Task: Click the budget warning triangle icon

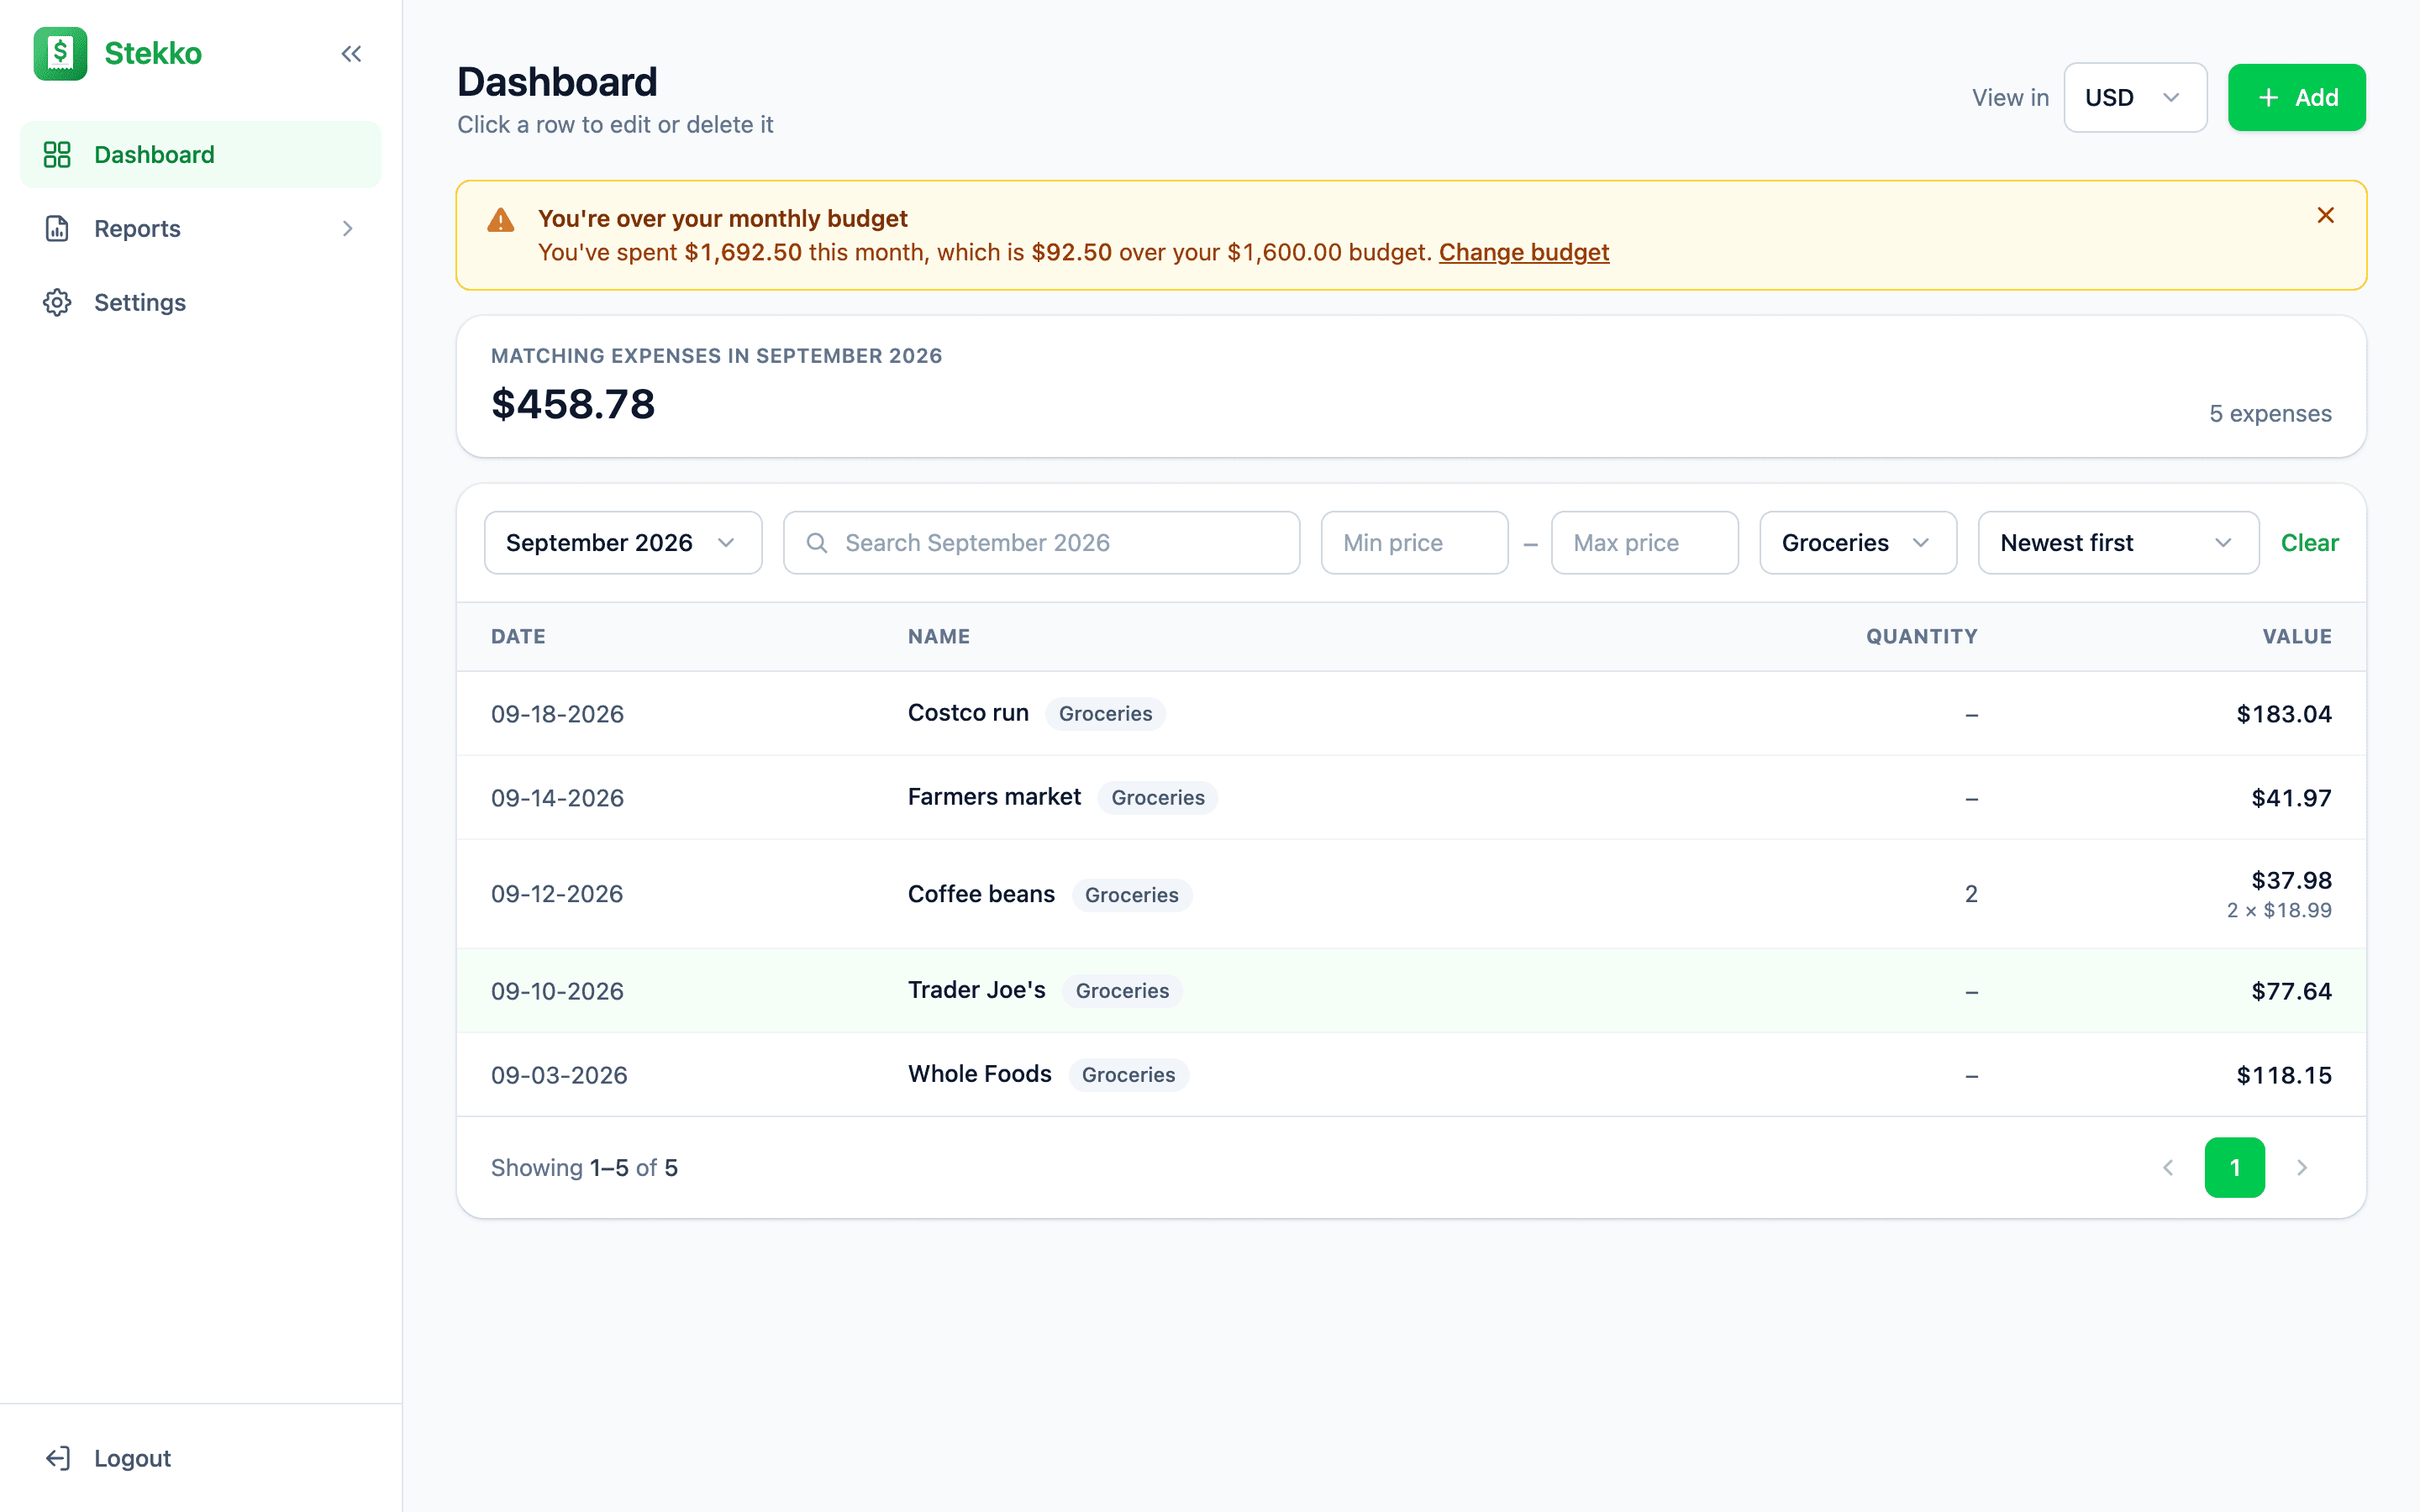Action: click(x=501, y=220)
